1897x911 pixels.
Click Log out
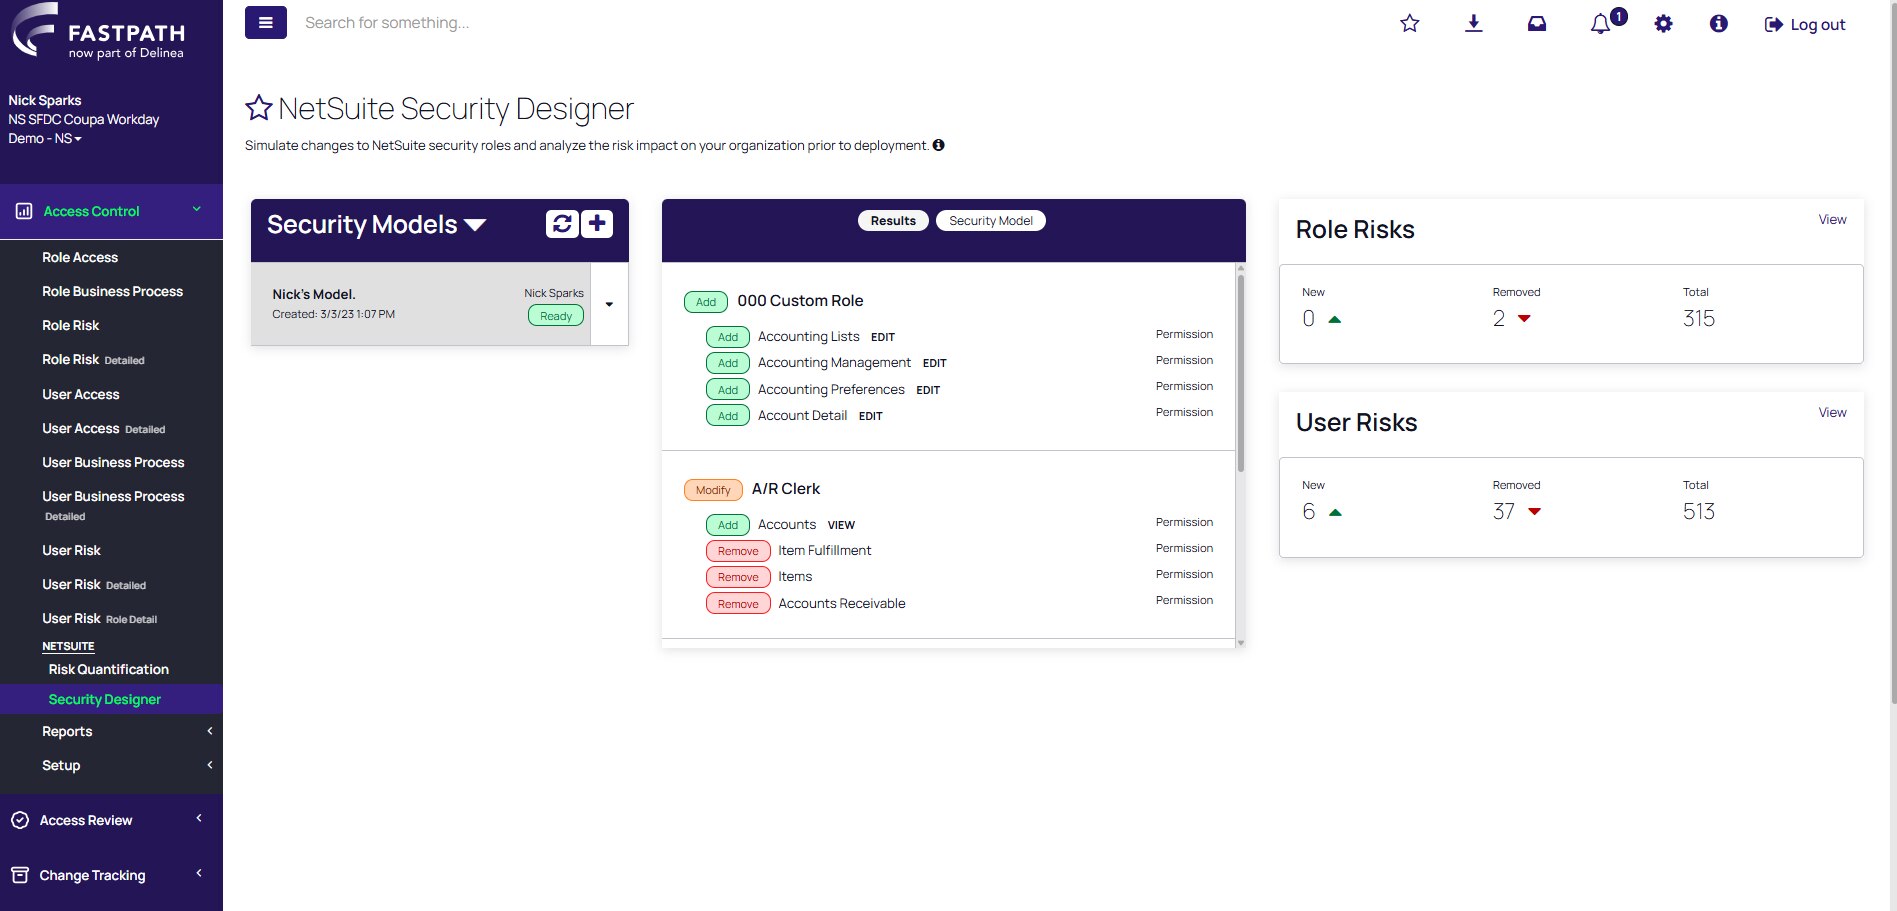point(1805,24)
